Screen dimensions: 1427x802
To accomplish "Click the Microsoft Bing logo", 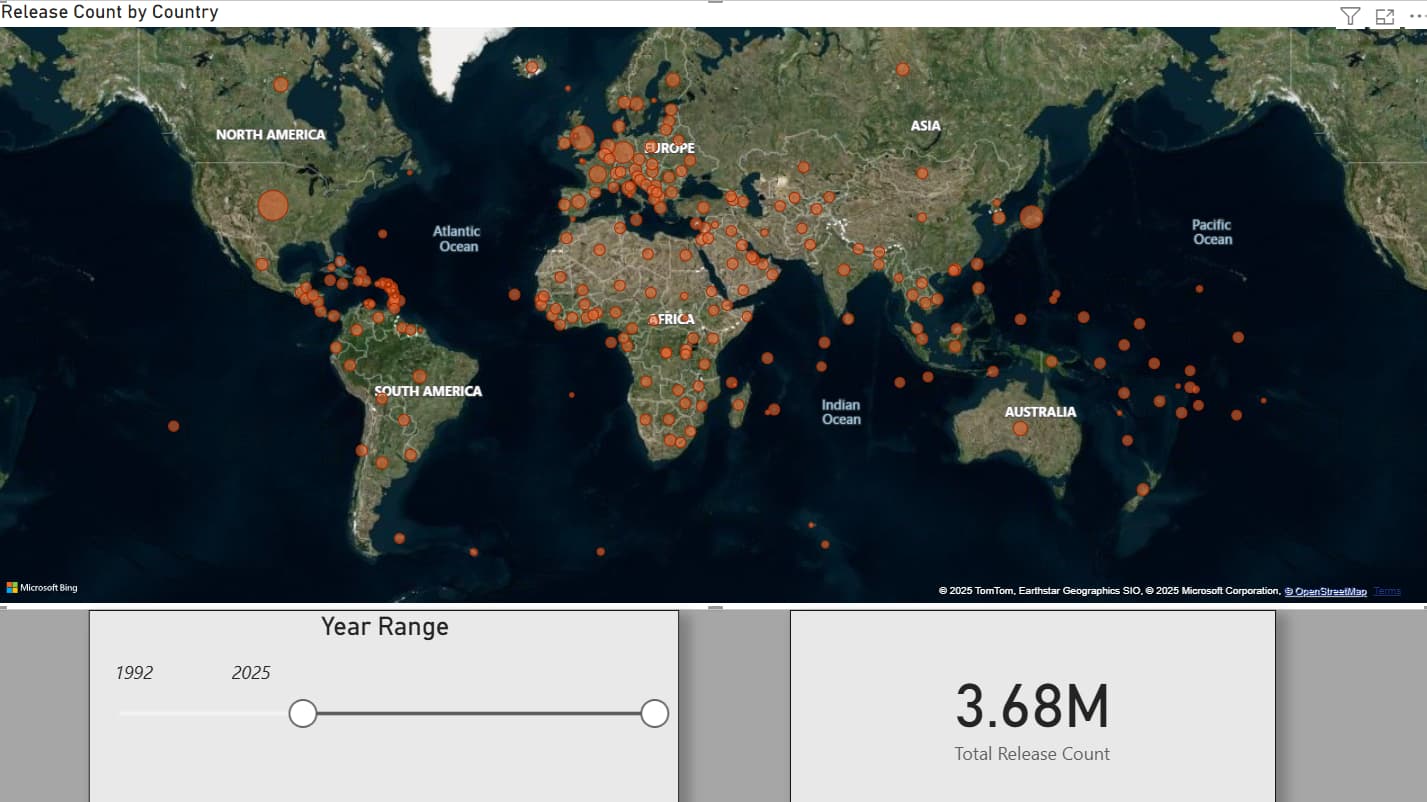I will point(42,588).
